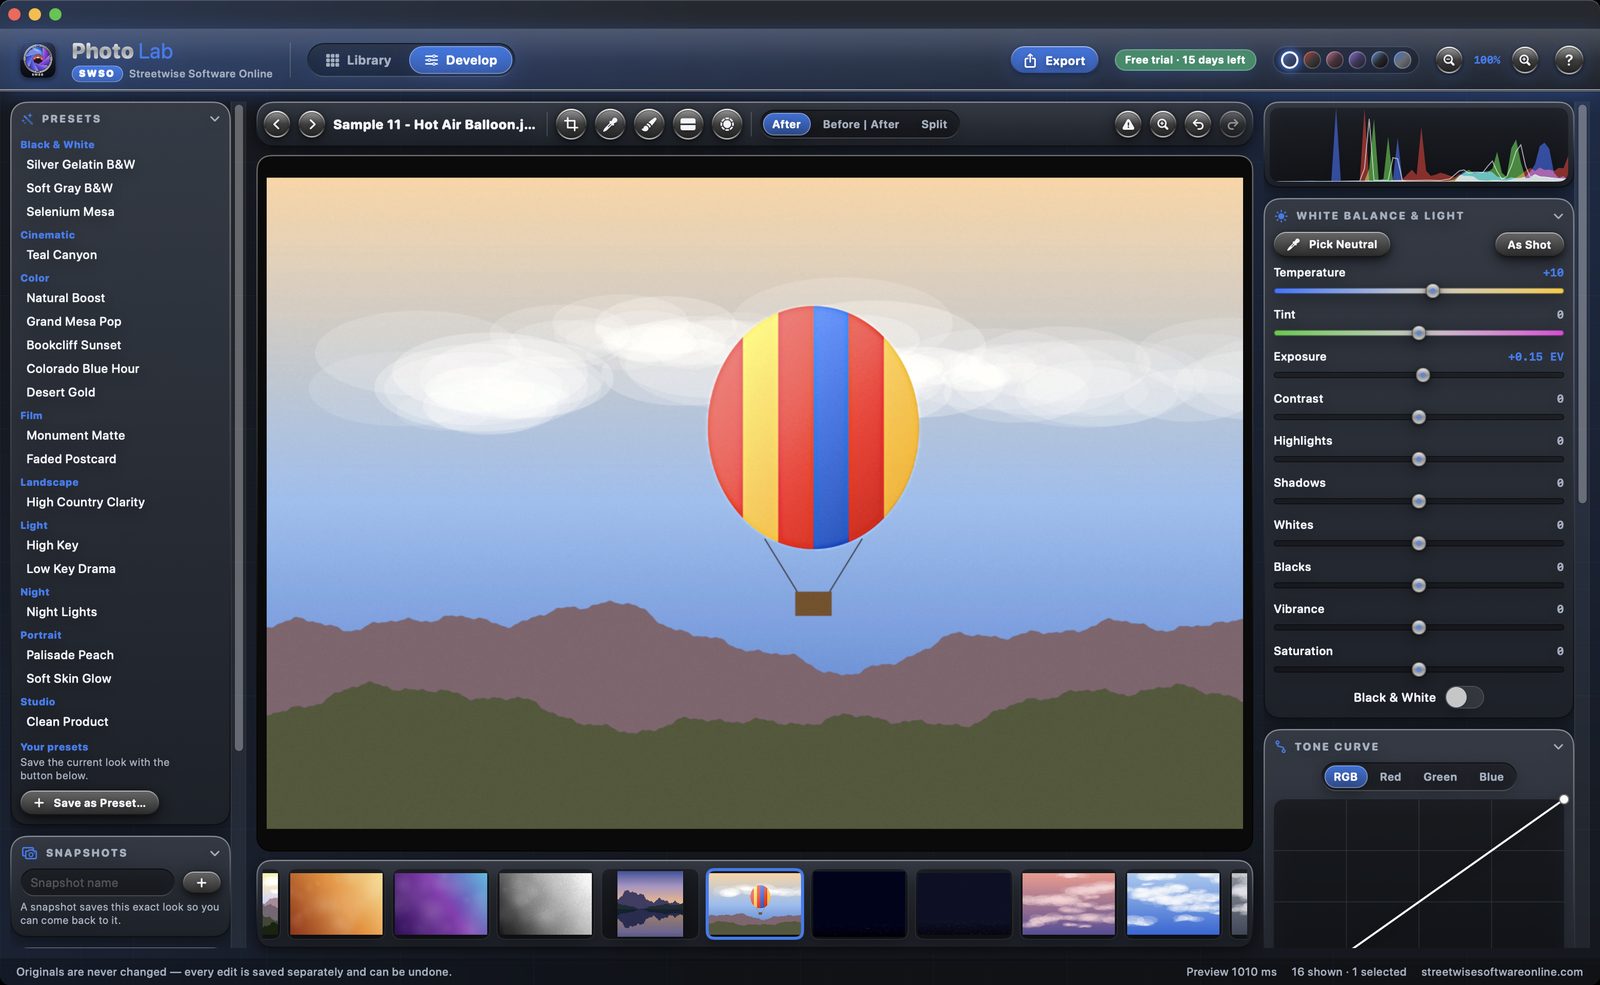This screenshot has width=1600, height=985.
Task: Redo the last edit
Action: coord(1233,124)
